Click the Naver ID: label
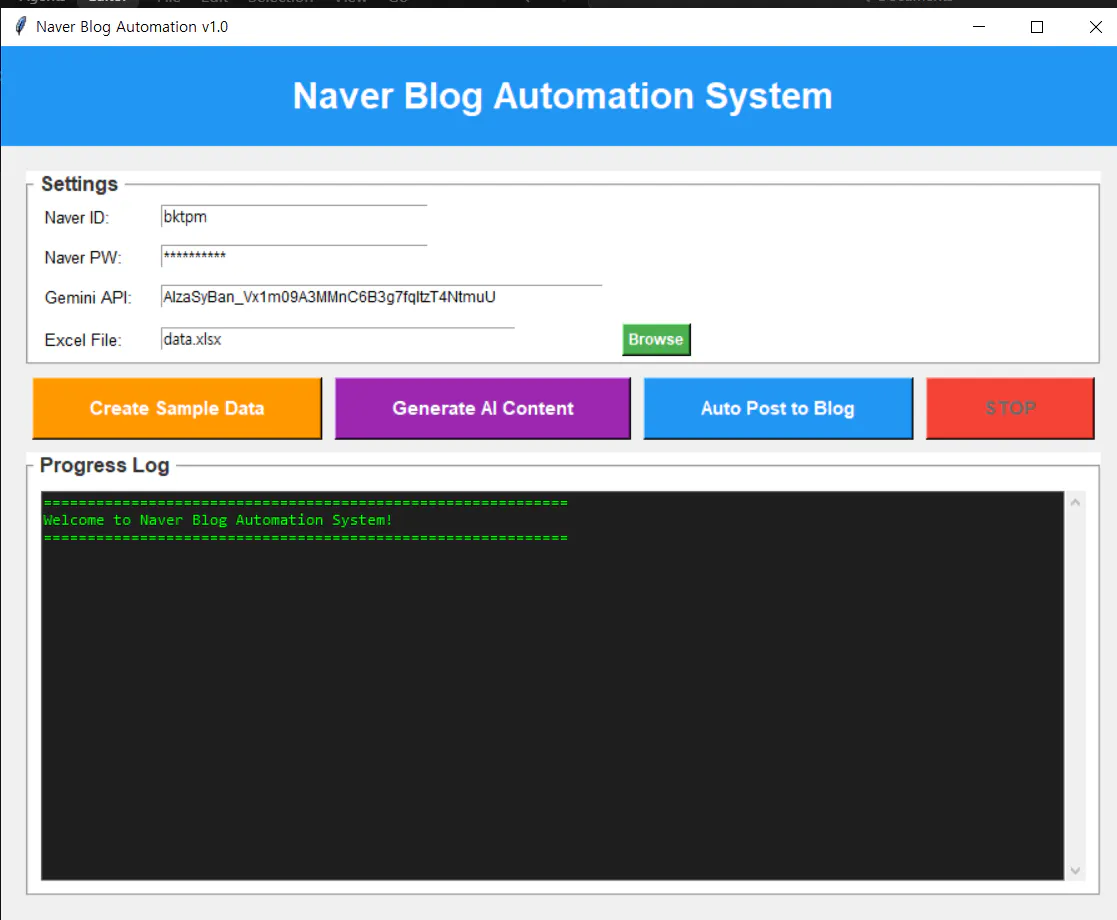The height and width of the screenshot is (920, 1117). pyautogui.click(x=77, y=217)
